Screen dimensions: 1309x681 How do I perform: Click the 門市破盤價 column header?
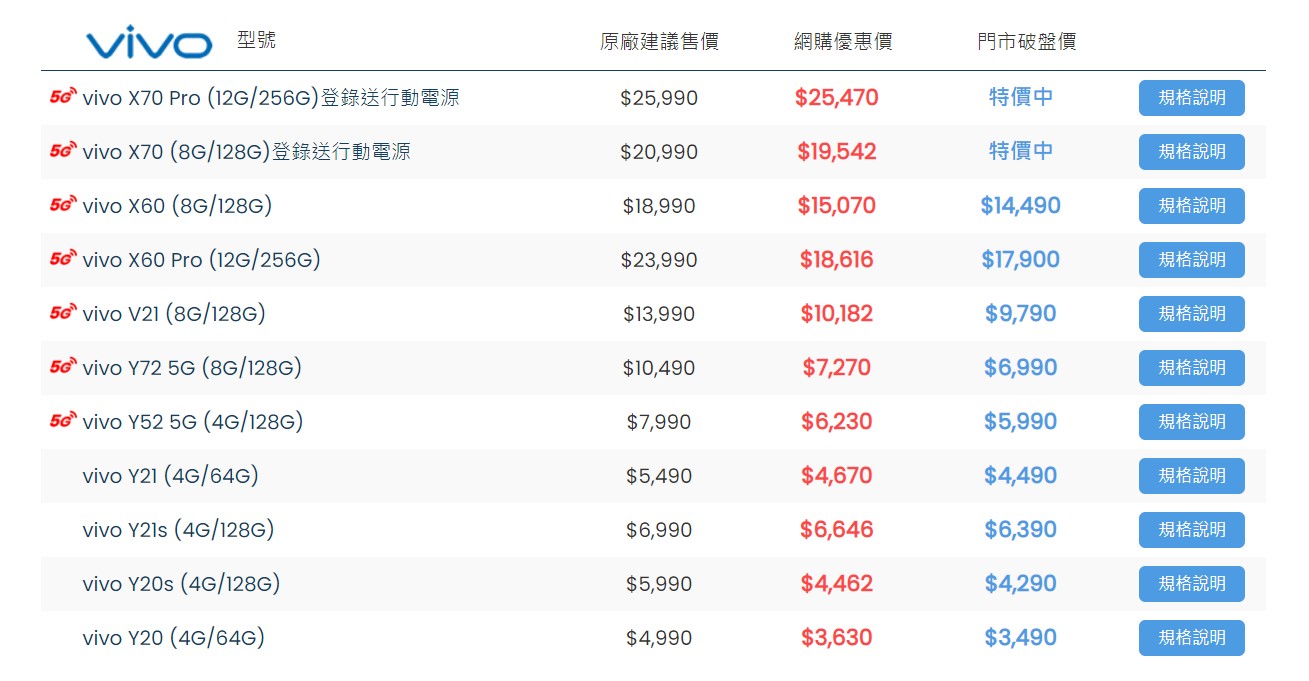point(1027,42)
